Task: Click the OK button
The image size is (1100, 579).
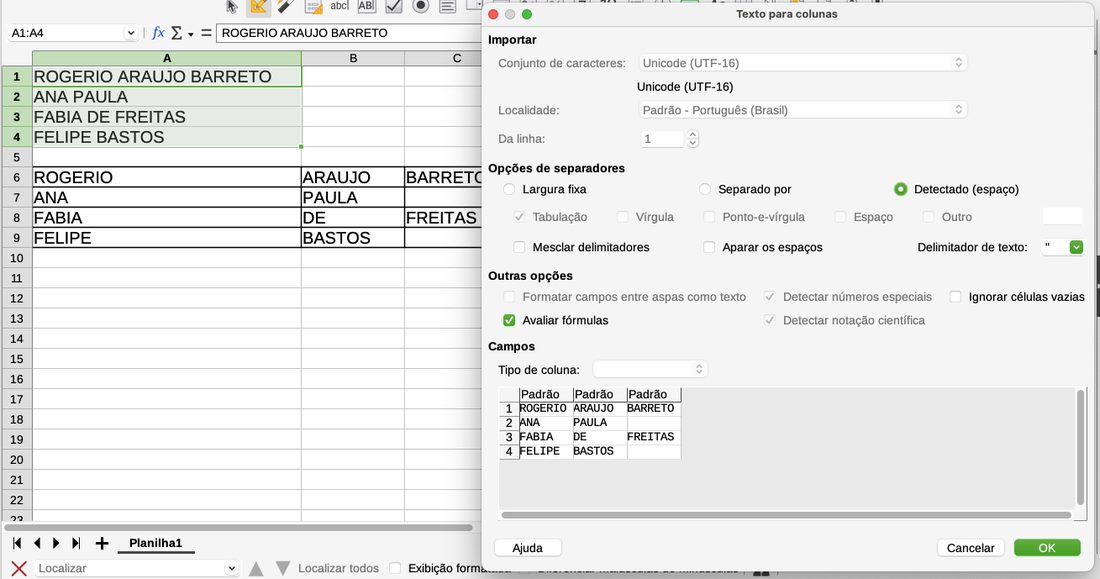Action: pos(1047,547)
